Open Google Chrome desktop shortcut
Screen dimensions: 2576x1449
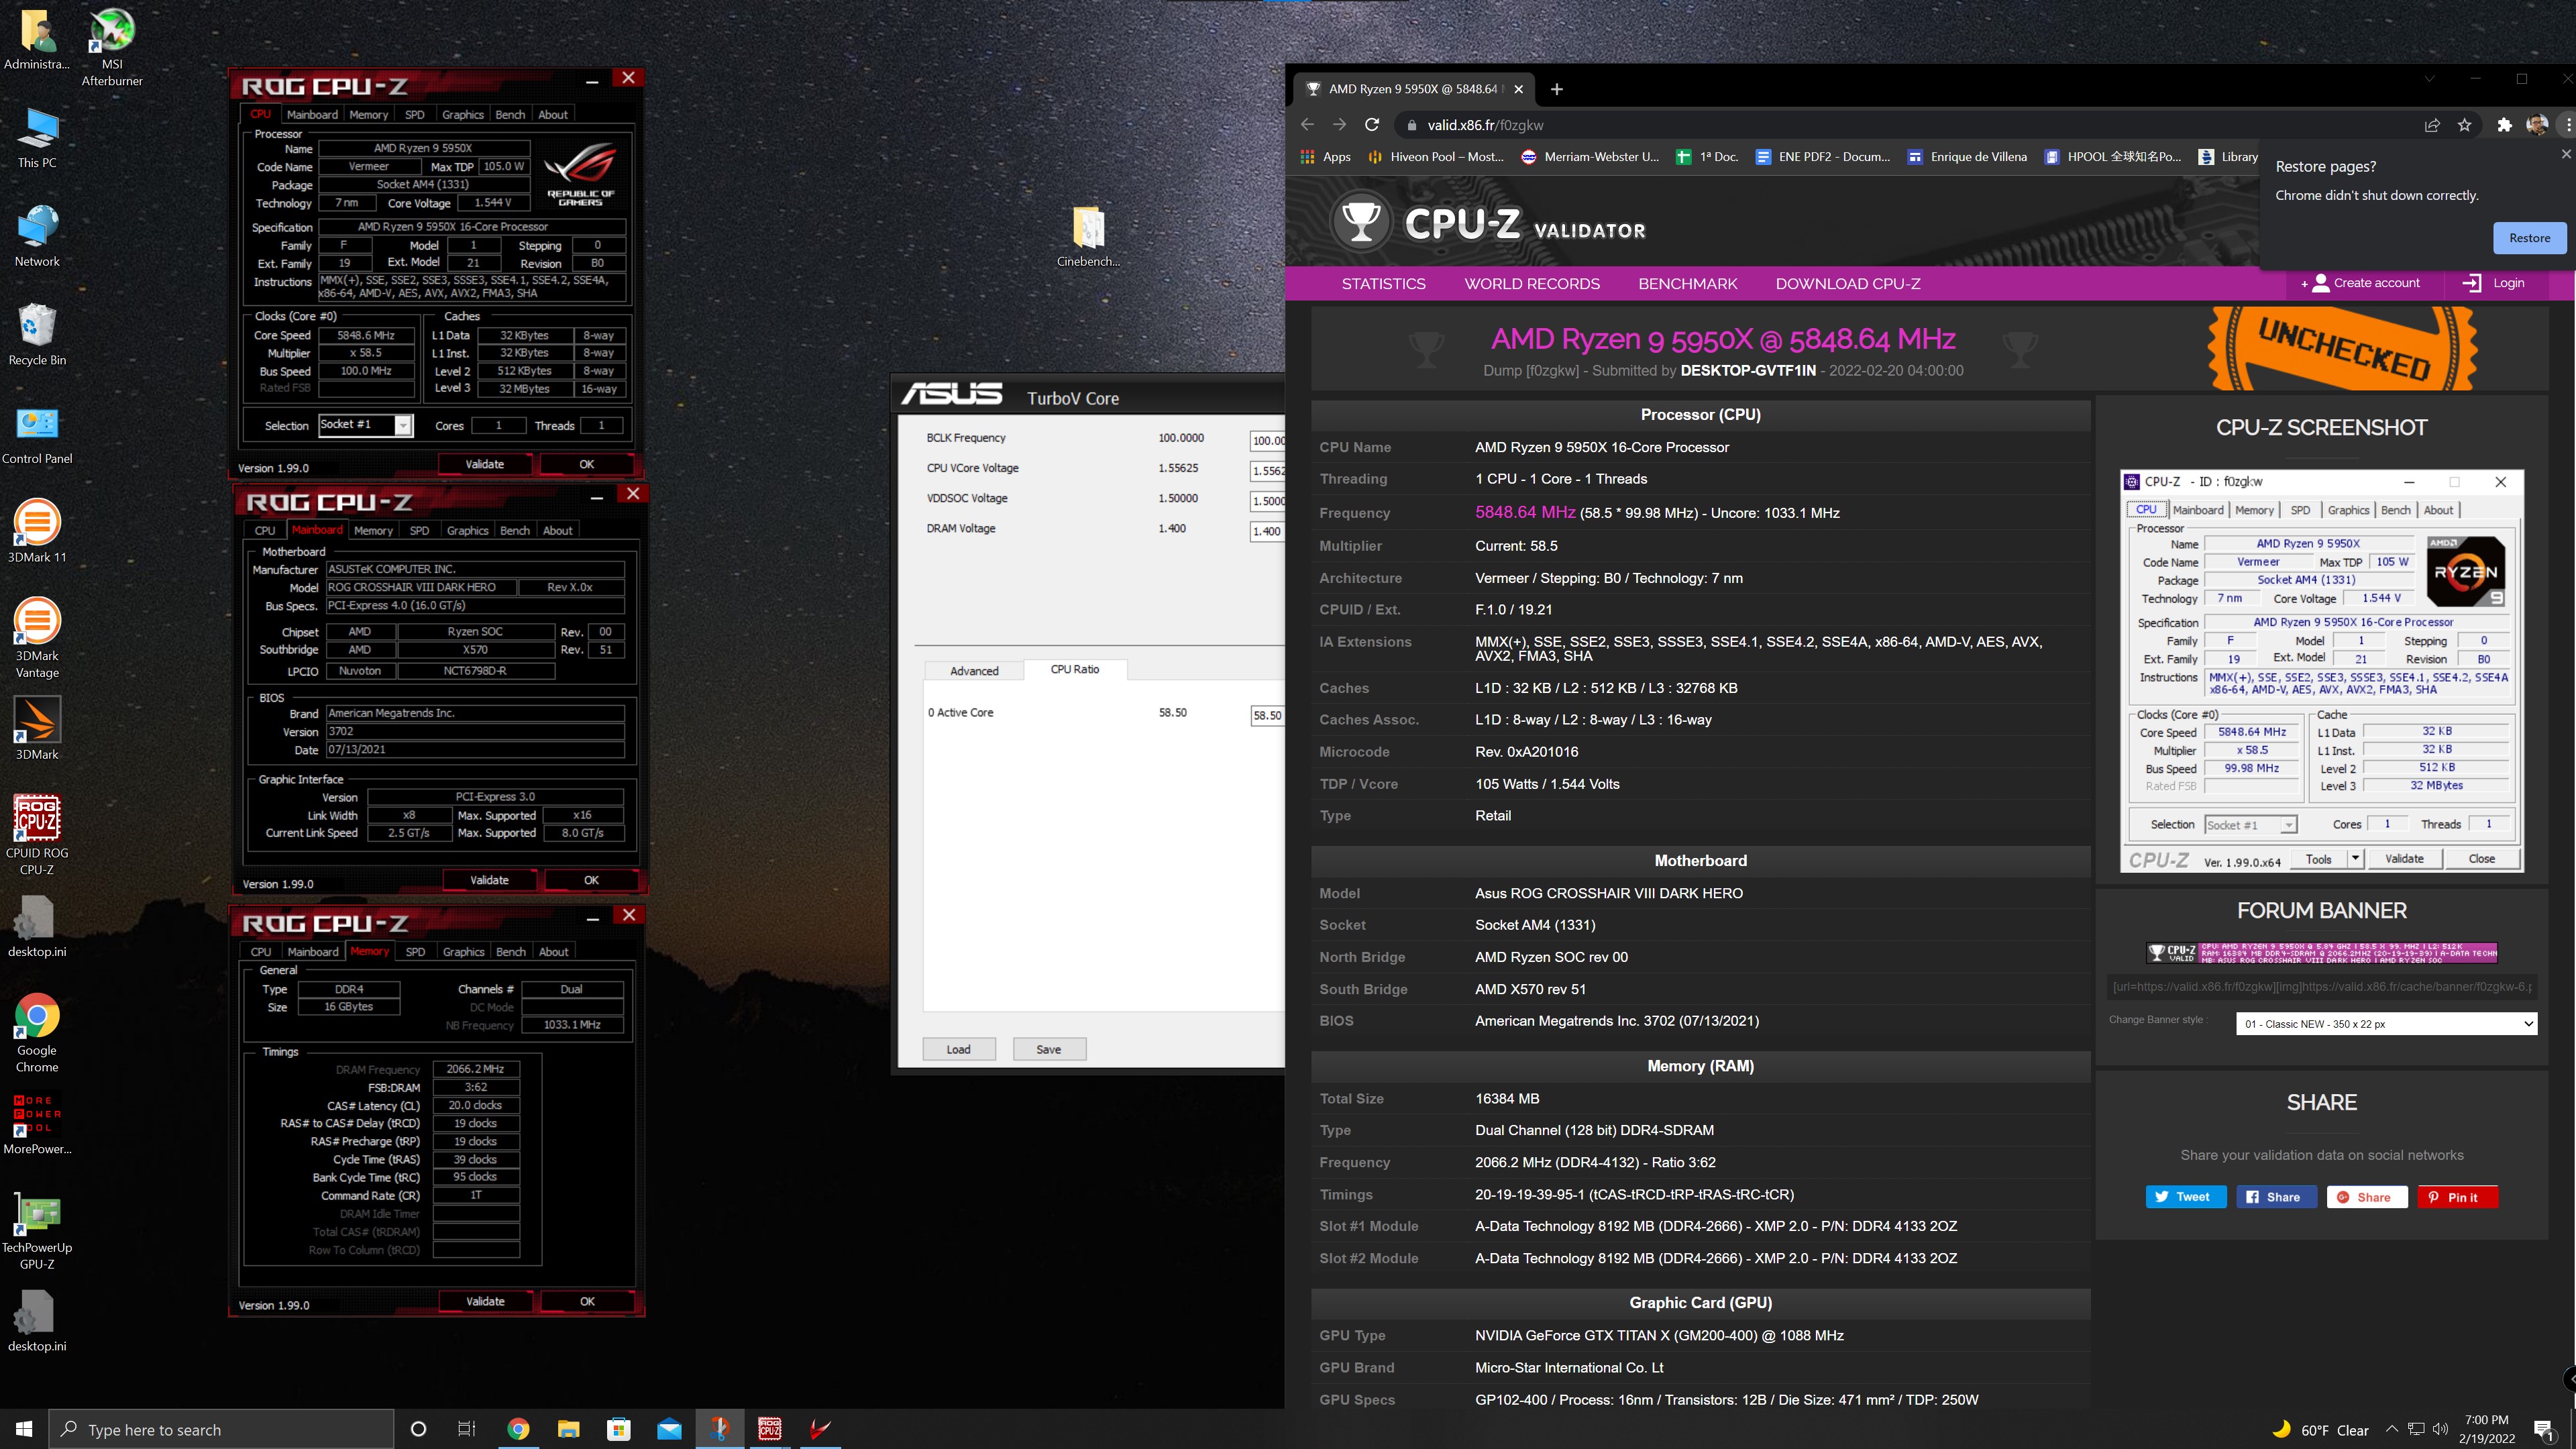[x=37, y=1034]
